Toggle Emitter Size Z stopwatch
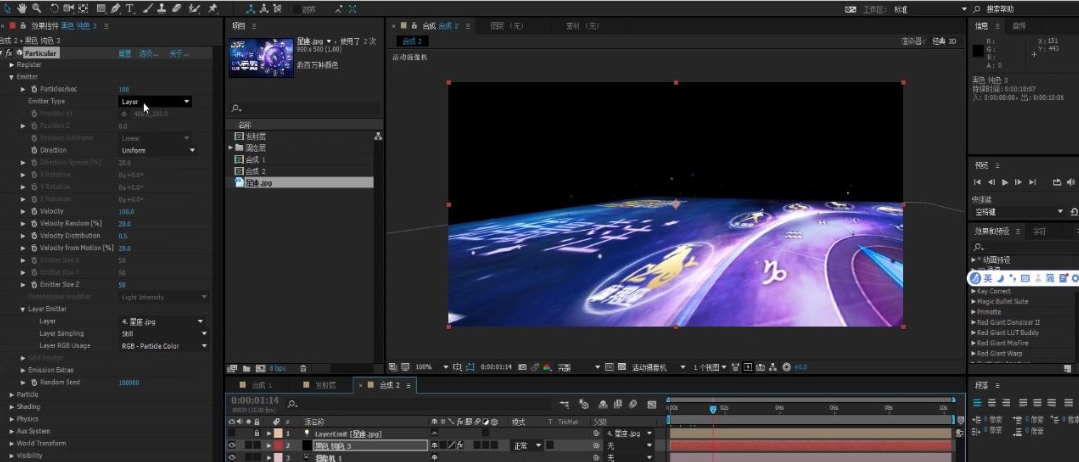The height and width of the screenshot is (462, 1079). pyautogui.click(x=34, y=284)
